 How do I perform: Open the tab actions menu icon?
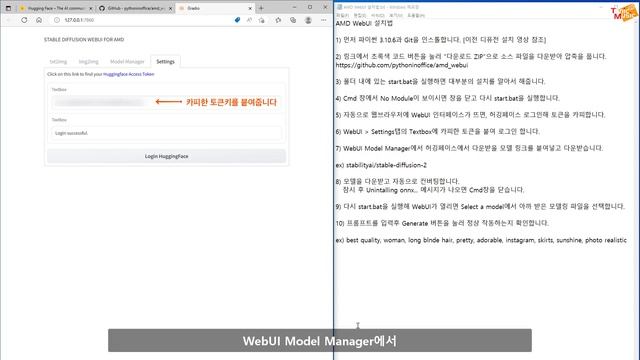coord(8,8)
